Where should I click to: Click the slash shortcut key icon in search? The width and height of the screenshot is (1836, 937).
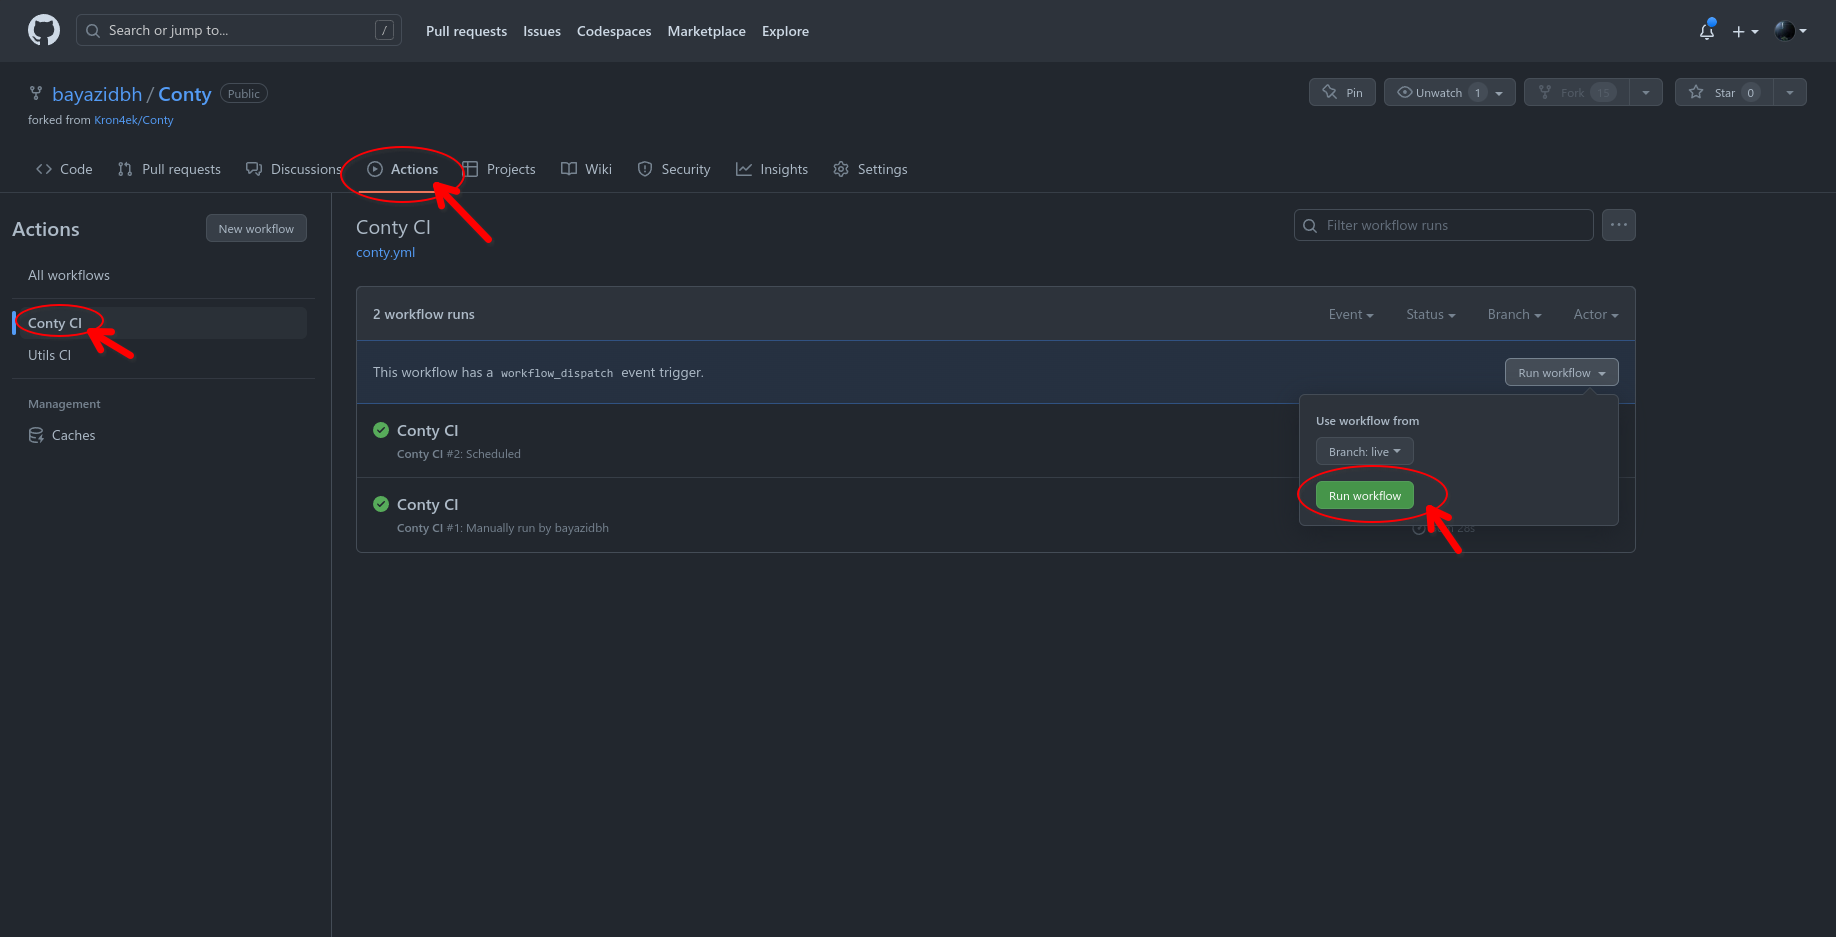[384, 30]
